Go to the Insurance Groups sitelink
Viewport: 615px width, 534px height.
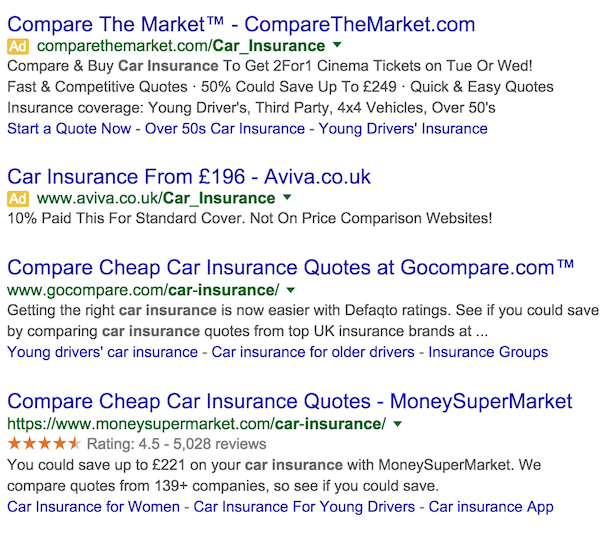click(488, 352)
